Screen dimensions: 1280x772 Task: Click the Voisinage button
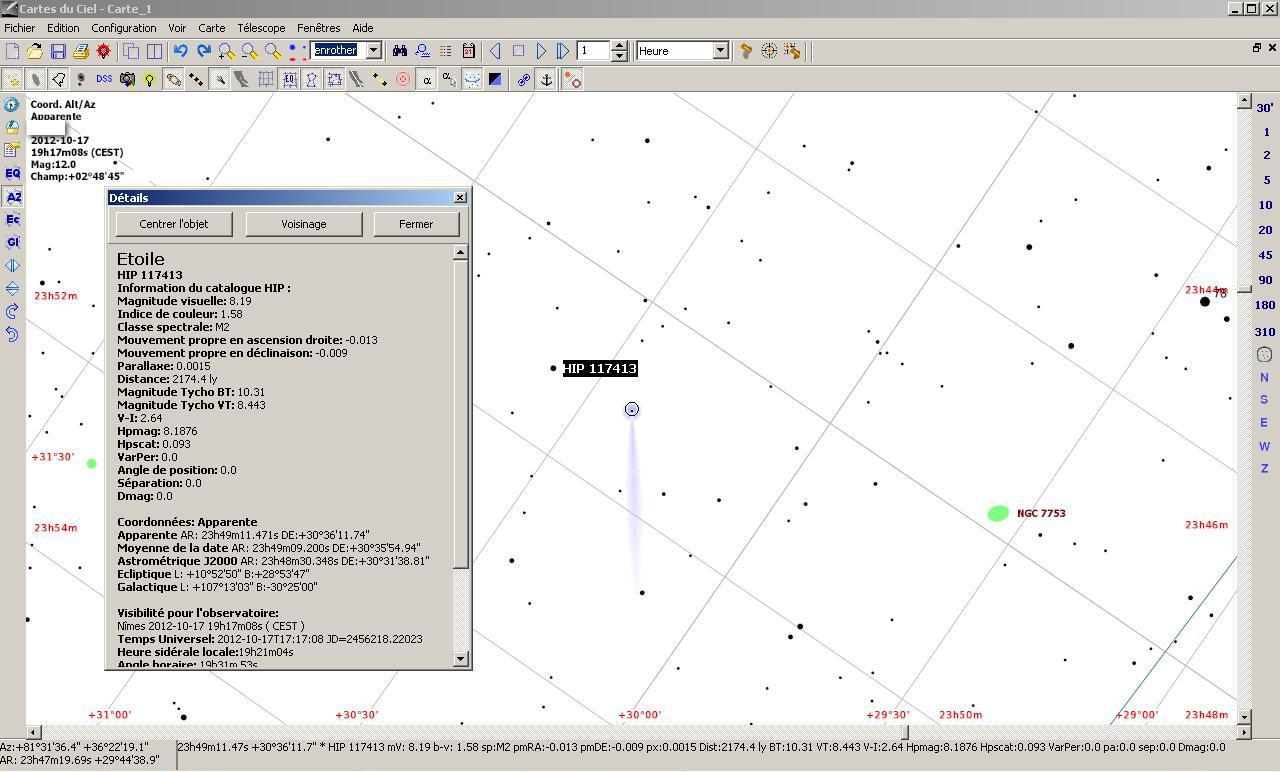[x=303, y=224]
